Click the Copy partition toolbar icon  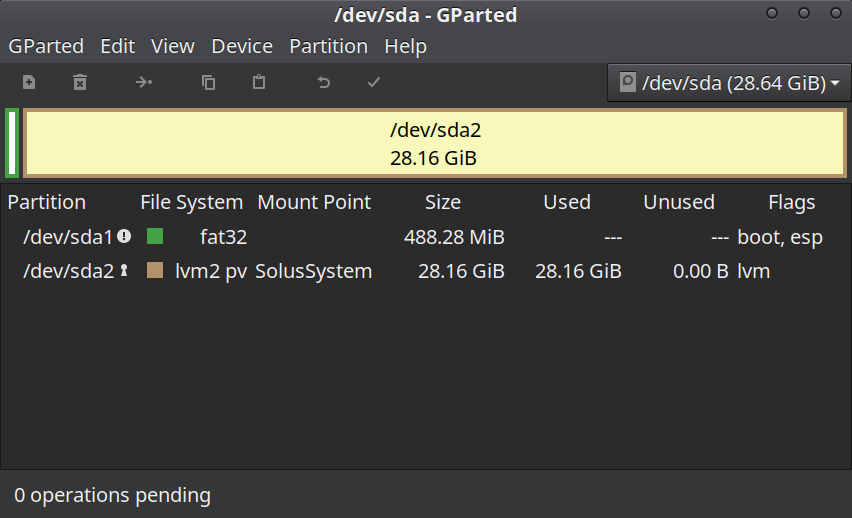208,82
